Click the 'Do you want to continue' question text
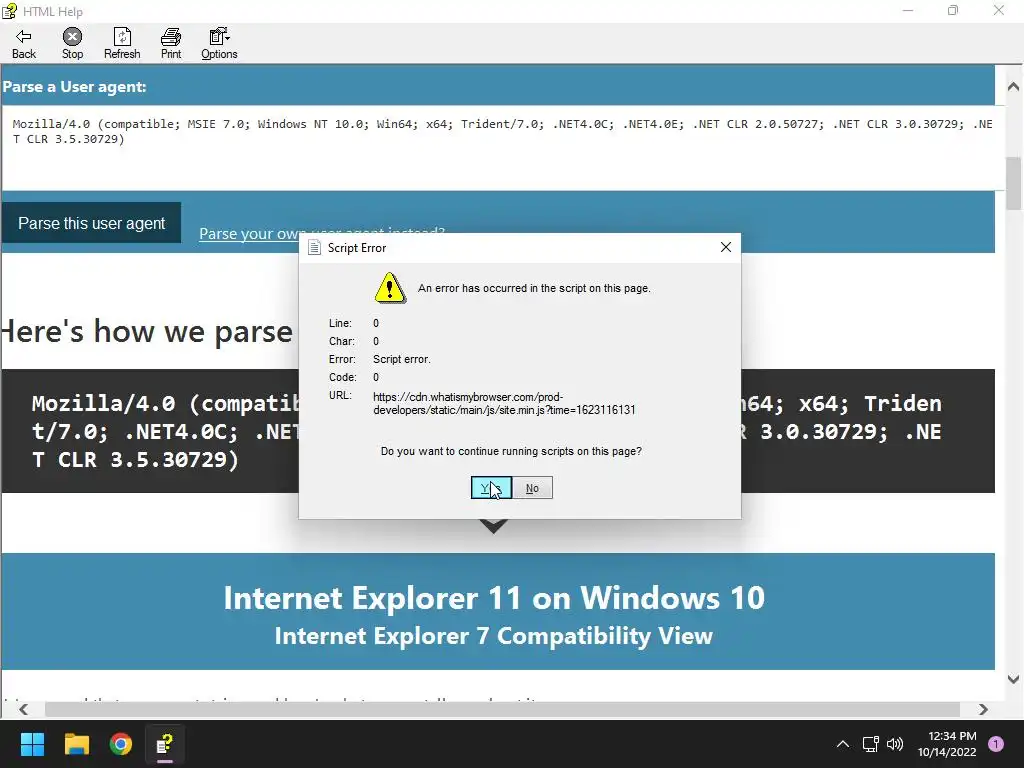This screenshot has height=768, width=1024. click(x=511, y=451)
